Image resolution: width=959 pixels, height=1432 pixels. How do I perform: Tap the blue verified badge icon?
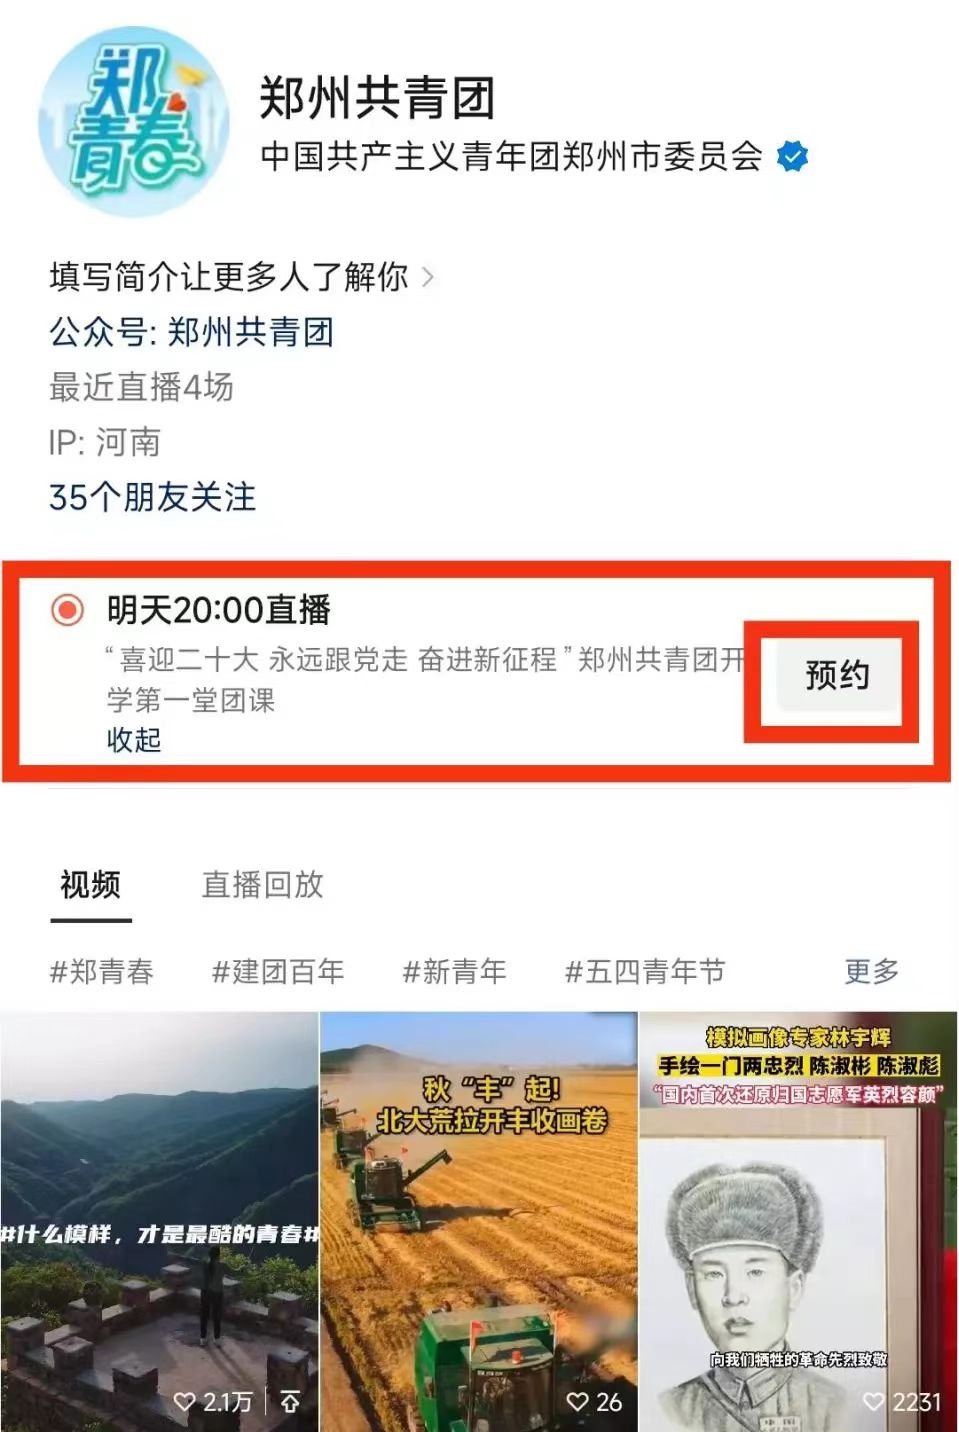[792, 157]
